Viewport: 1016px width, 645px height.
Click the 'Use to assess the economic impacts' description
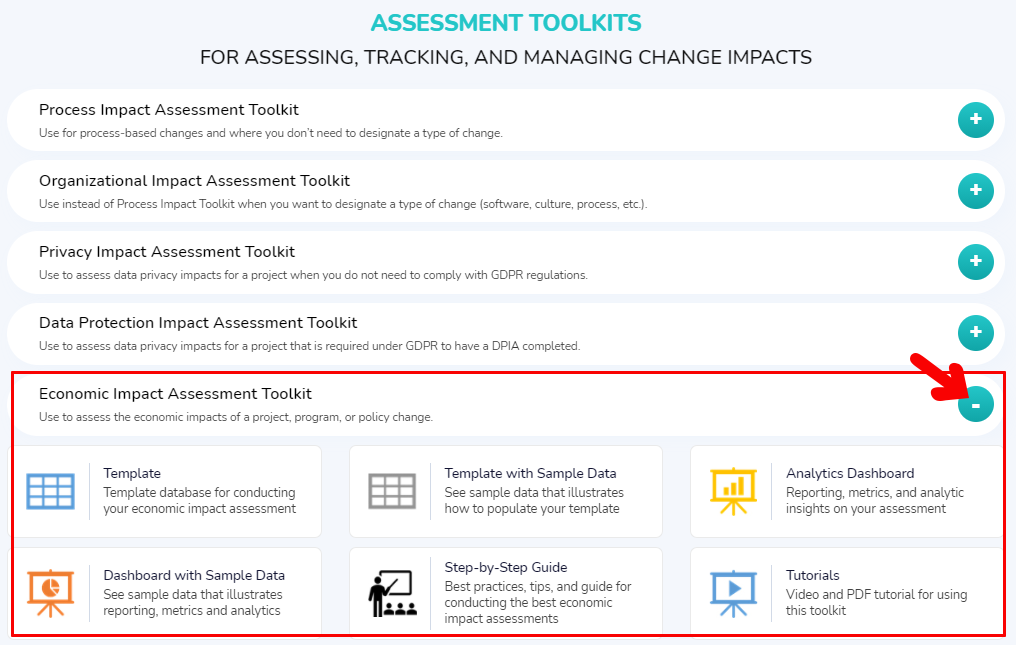pyautogui.click(x=236, y=417)
